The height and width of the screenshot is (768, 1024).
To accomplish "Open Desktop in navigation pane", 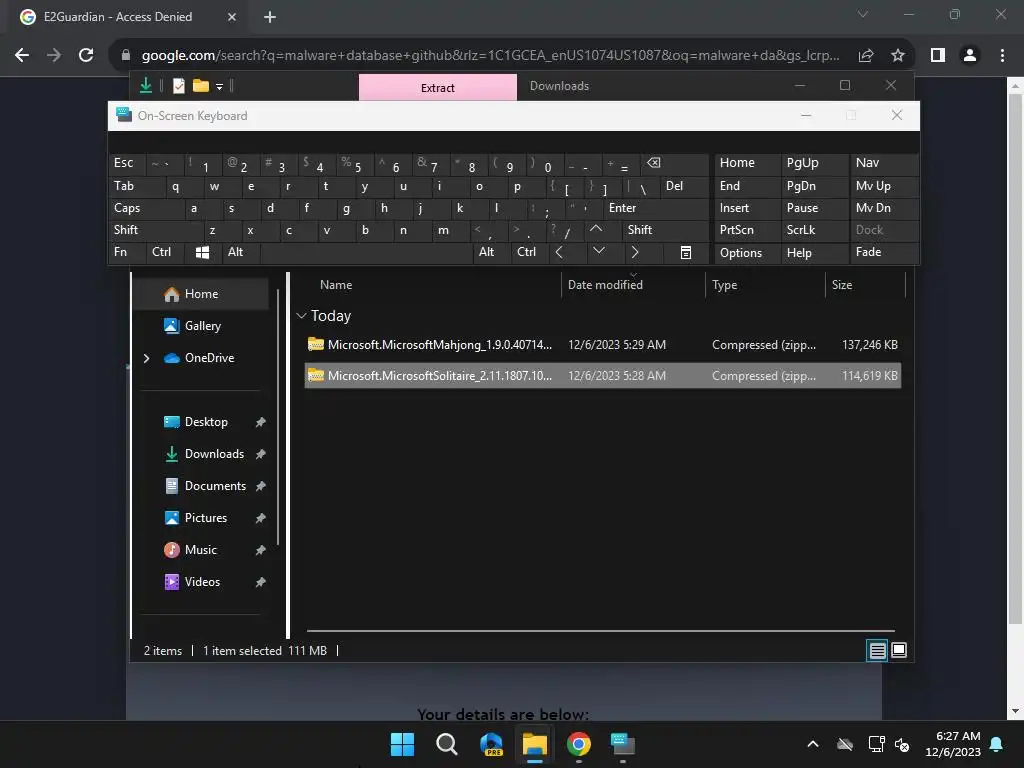I will tap(206, 422).
